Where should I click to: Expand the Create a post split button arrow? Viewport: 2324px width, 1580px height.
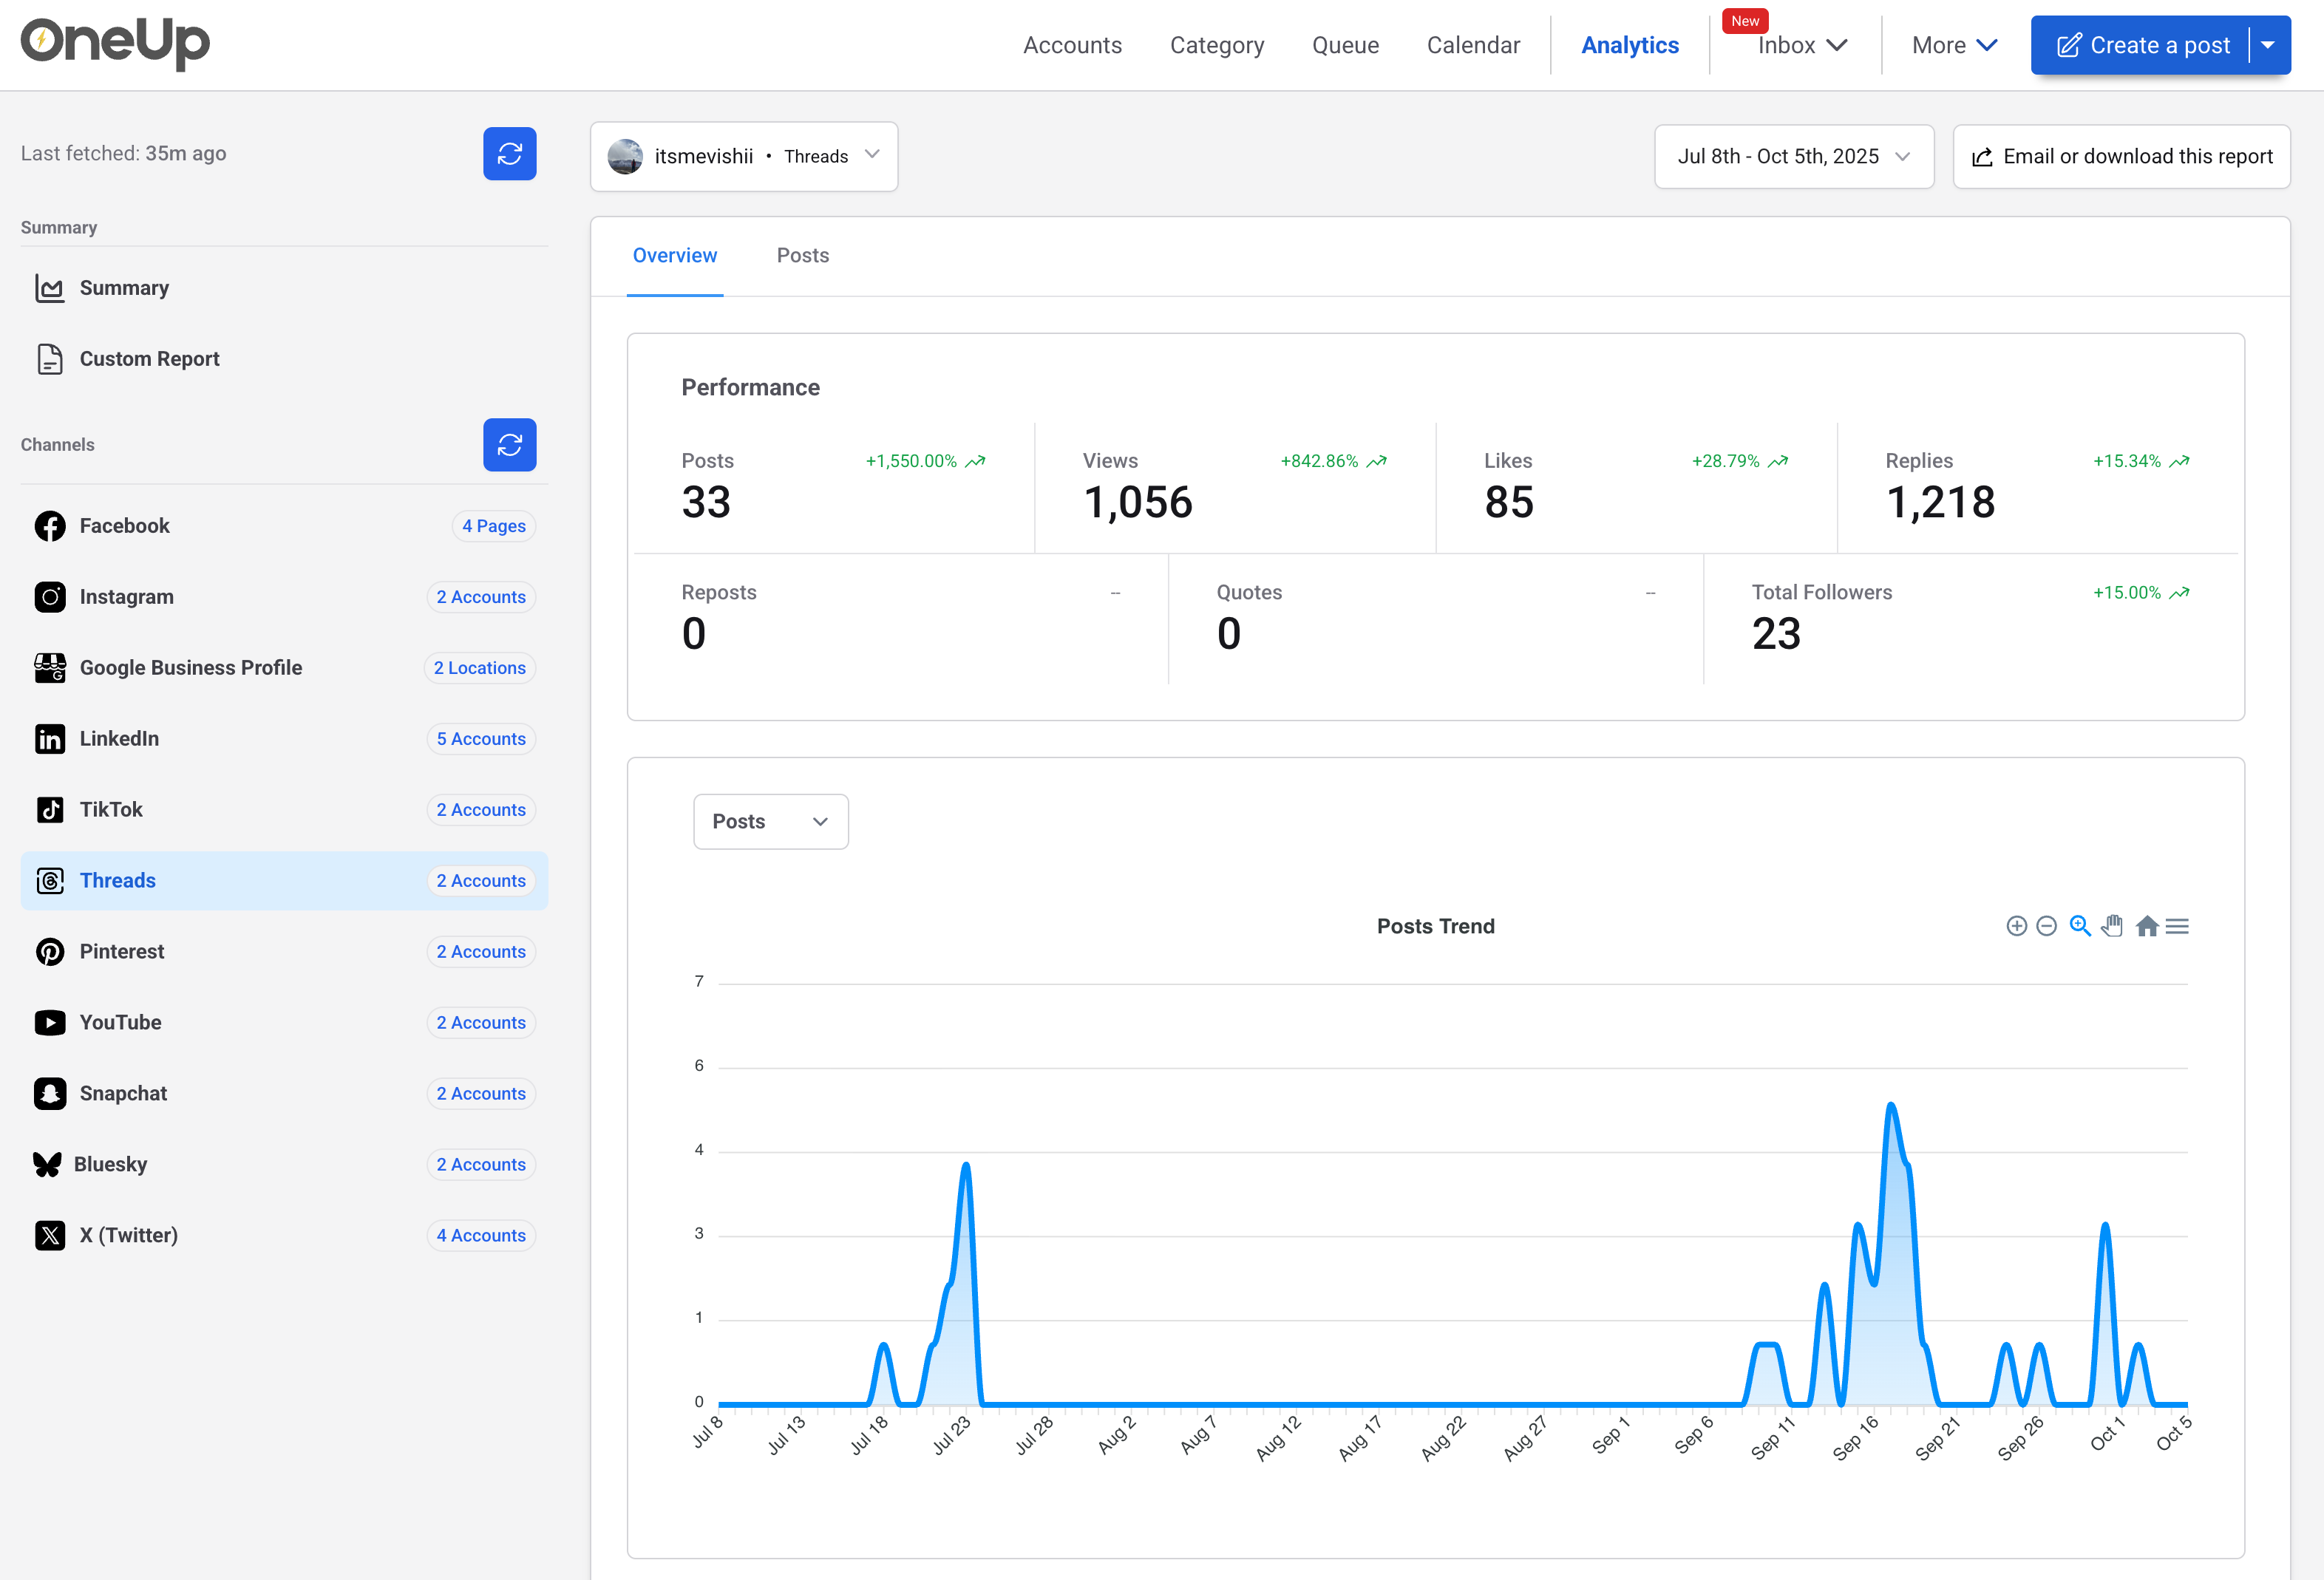(x=2268, y=45)
